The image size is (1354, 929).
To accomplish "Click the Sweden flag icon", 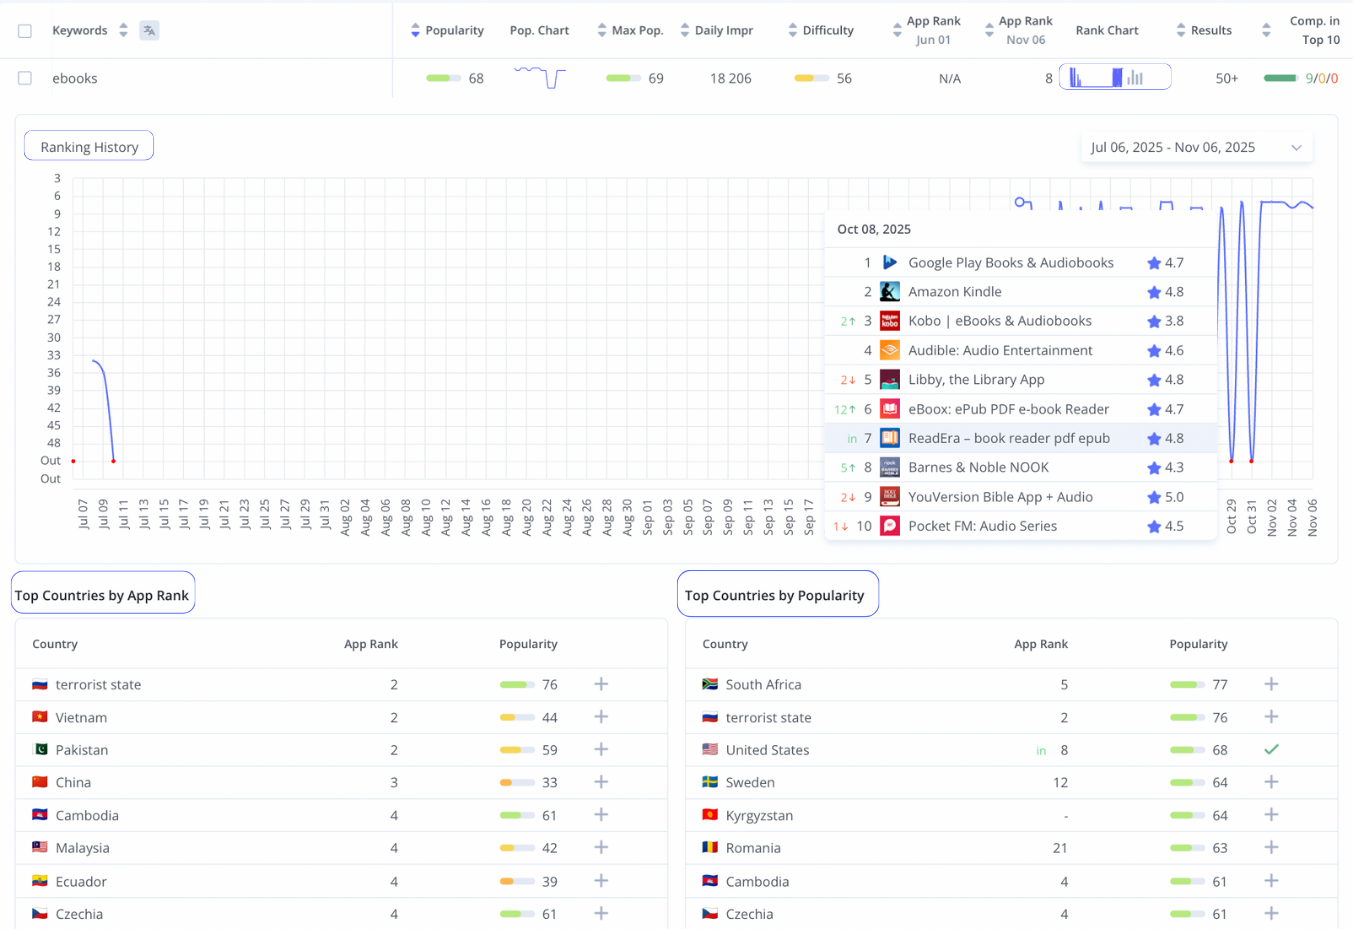I will pos(710,782).
